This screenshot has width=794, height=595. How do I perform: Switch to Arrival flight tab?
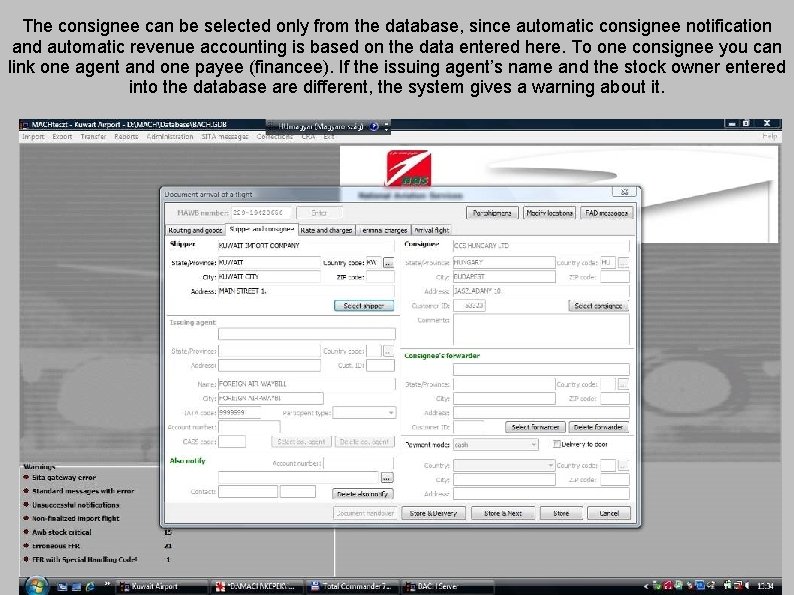click(x=431, y=230)
